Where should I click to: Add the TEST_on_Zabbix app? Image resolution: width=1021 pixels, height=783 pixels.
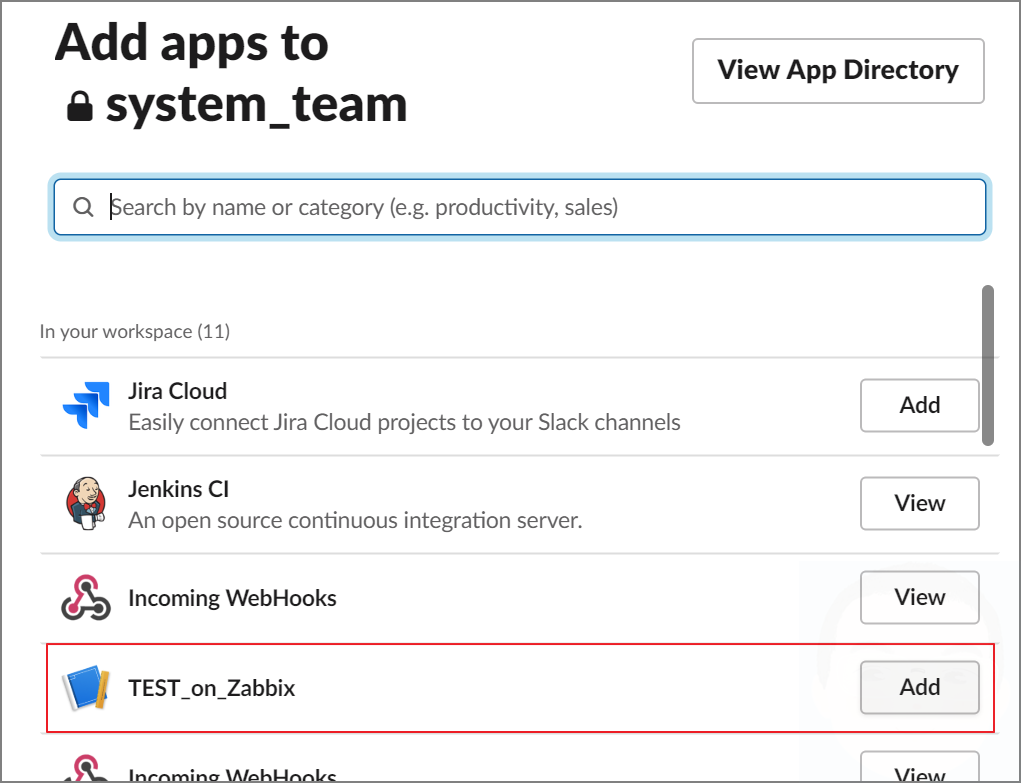click(x=919, y=687)
